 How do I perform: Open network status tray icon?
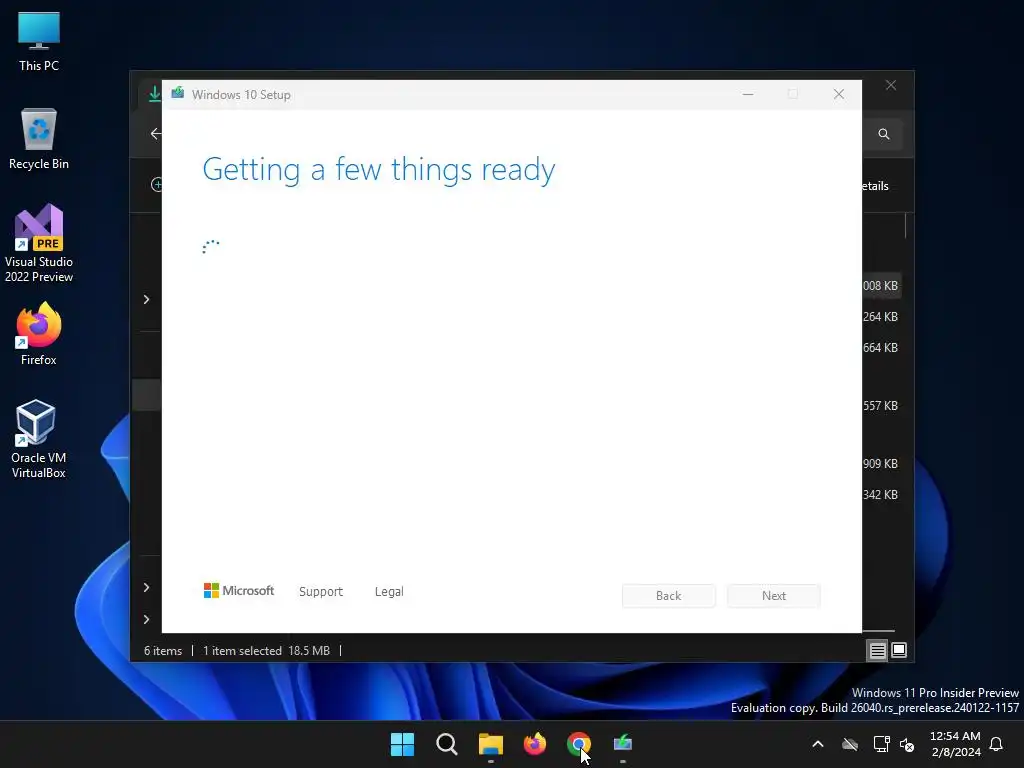pos(881,744)
